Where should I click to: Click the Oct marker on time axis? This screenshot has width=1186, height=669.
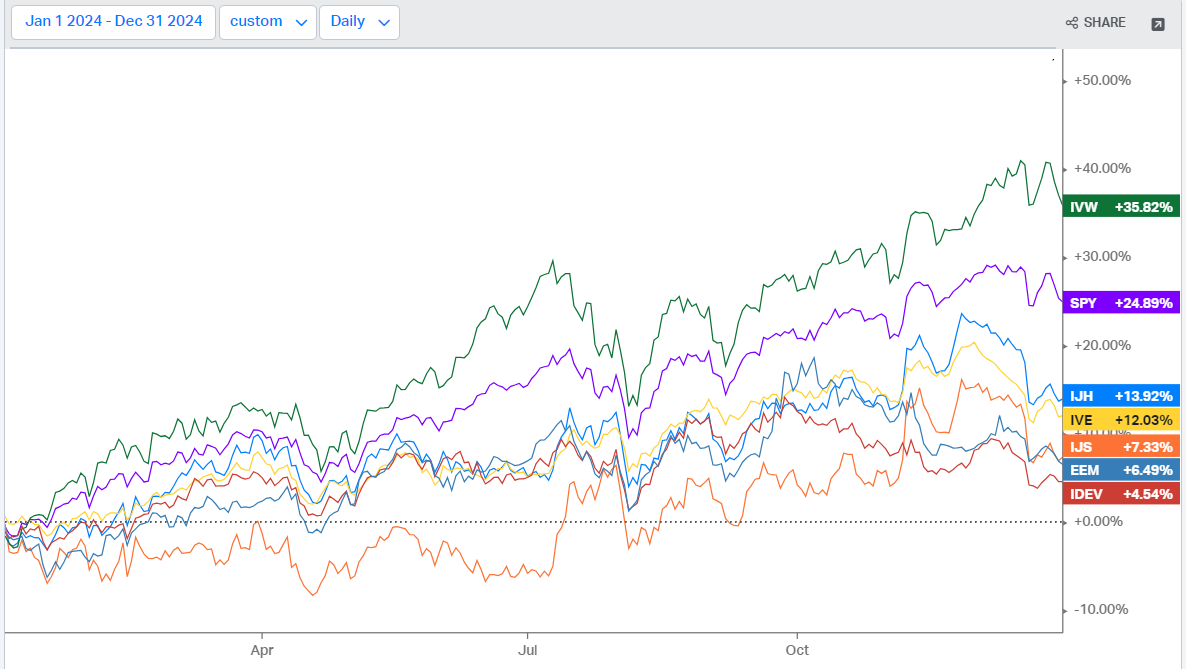pyautogui.click(x=797, y=649)
